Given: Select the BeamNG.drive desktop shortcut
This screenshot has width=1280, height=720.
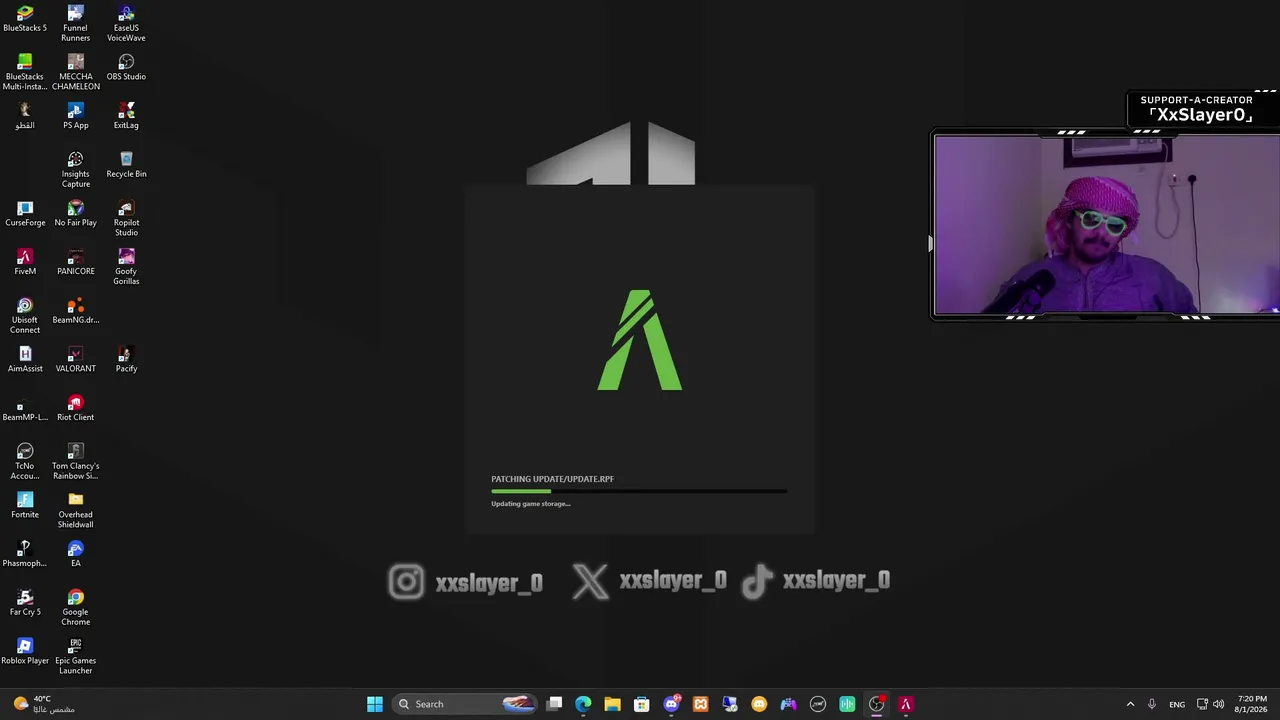Looking at the screenshot, I should coord(76,311).
